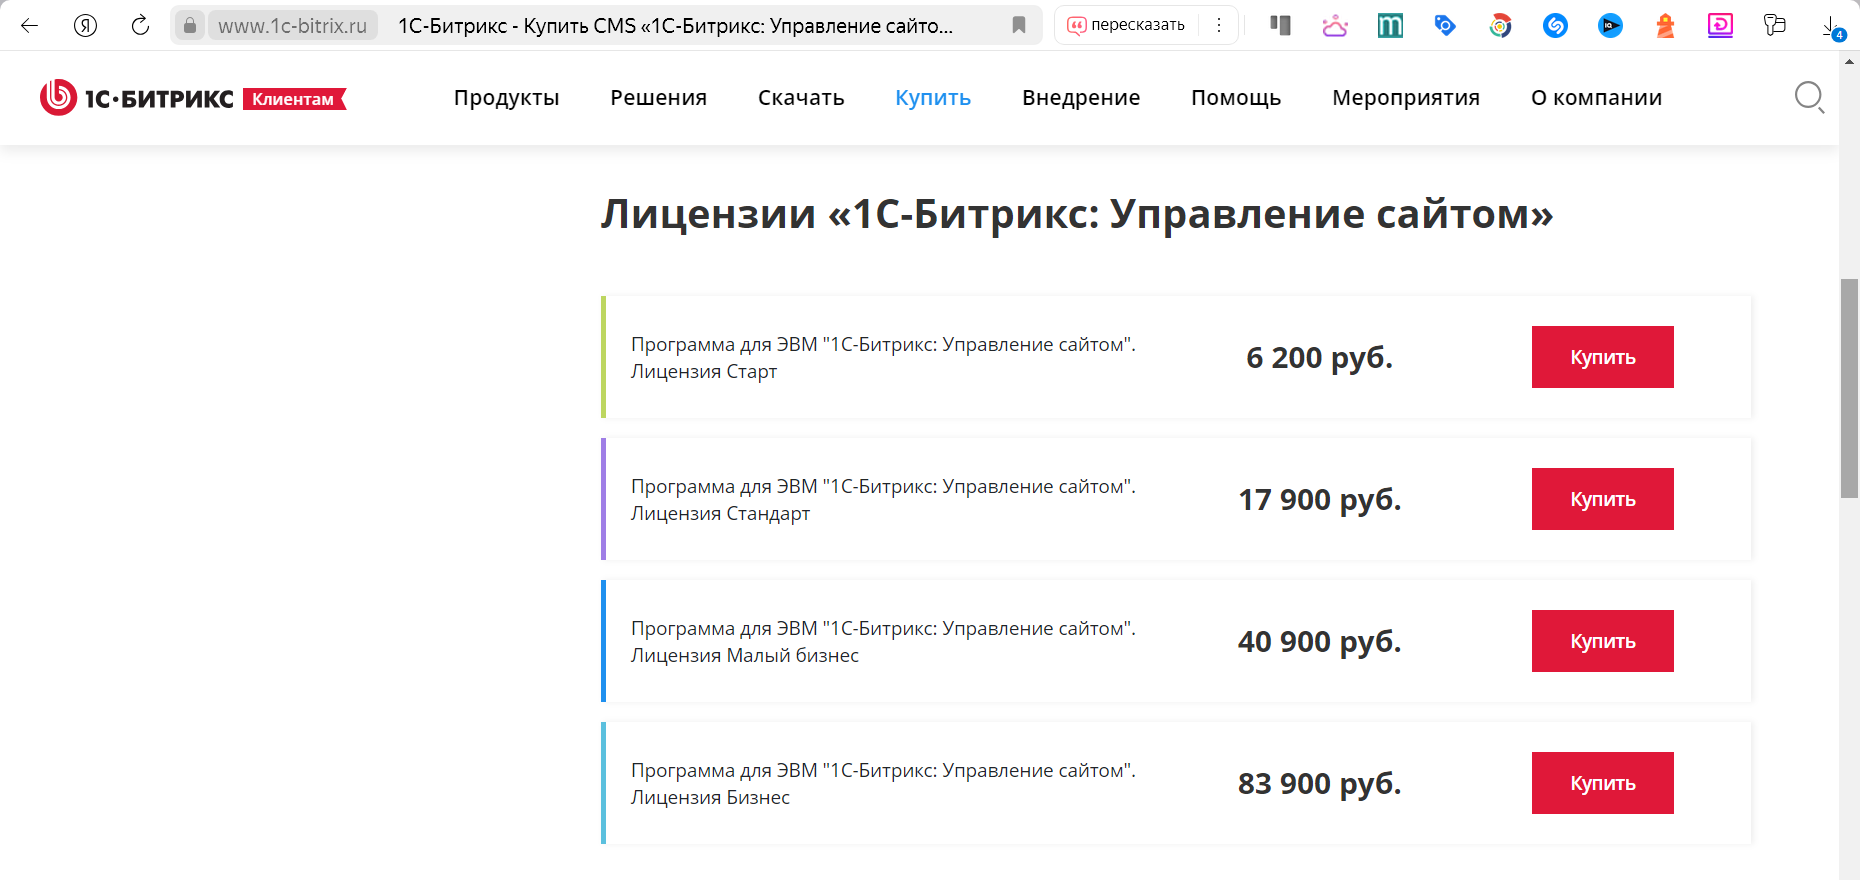Click the blue price tag extension icon
Image resolution: width=1860 pixels, height=880 pixels.
point(1445,25)
